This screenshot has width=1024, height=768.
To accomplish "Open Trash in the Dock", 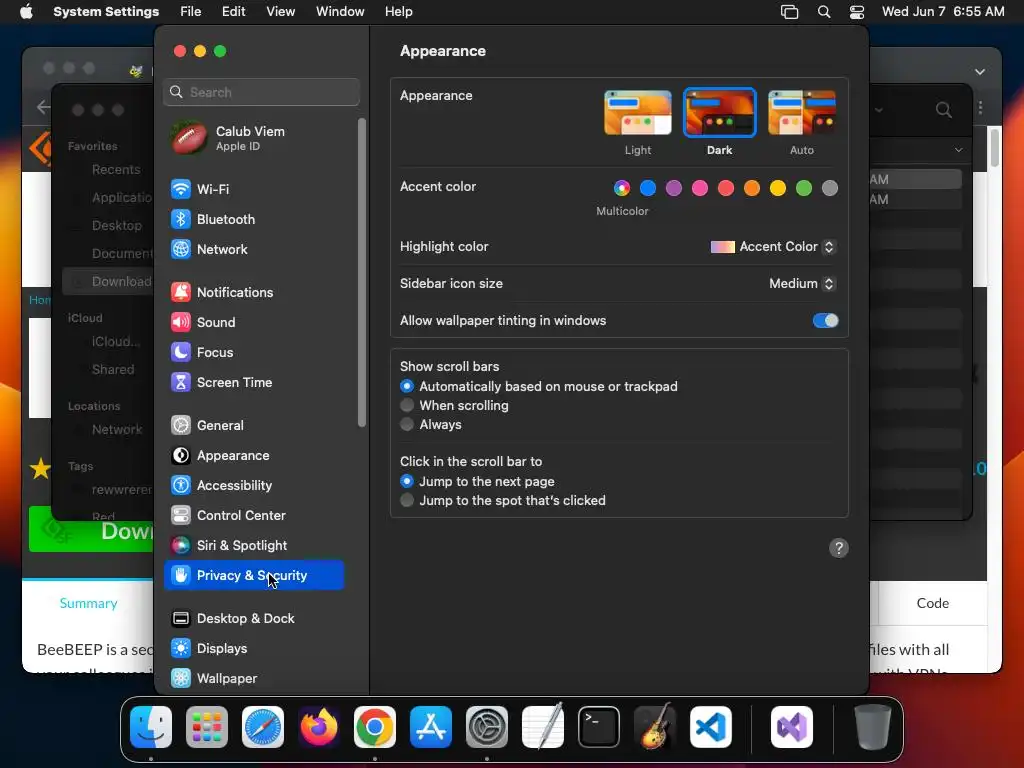I will (x=872, y=727).
